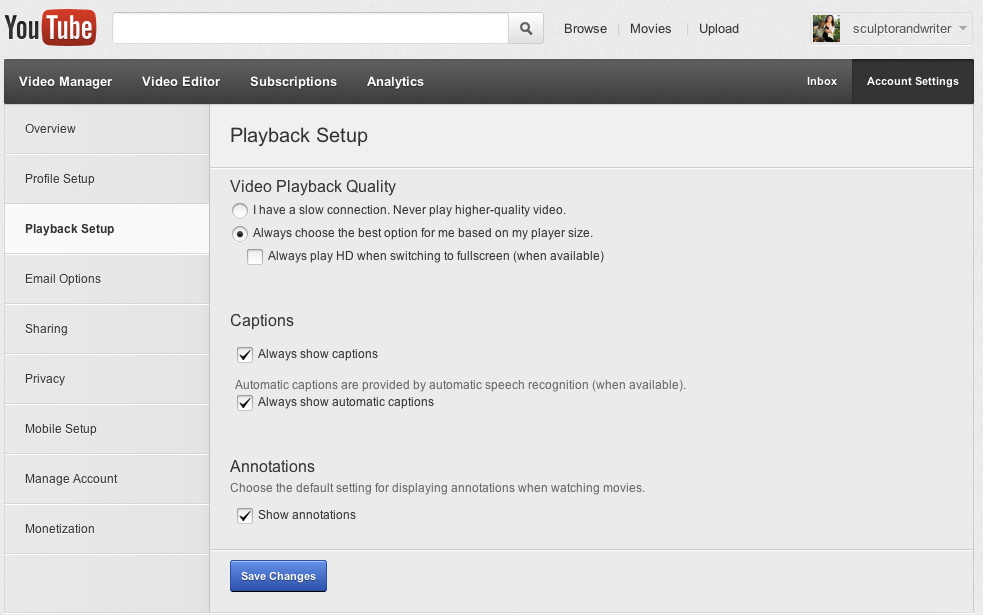The image size is (983, 615).
Task: Click the sculptorandwriter profile avatar
Action: pos(826,28)
